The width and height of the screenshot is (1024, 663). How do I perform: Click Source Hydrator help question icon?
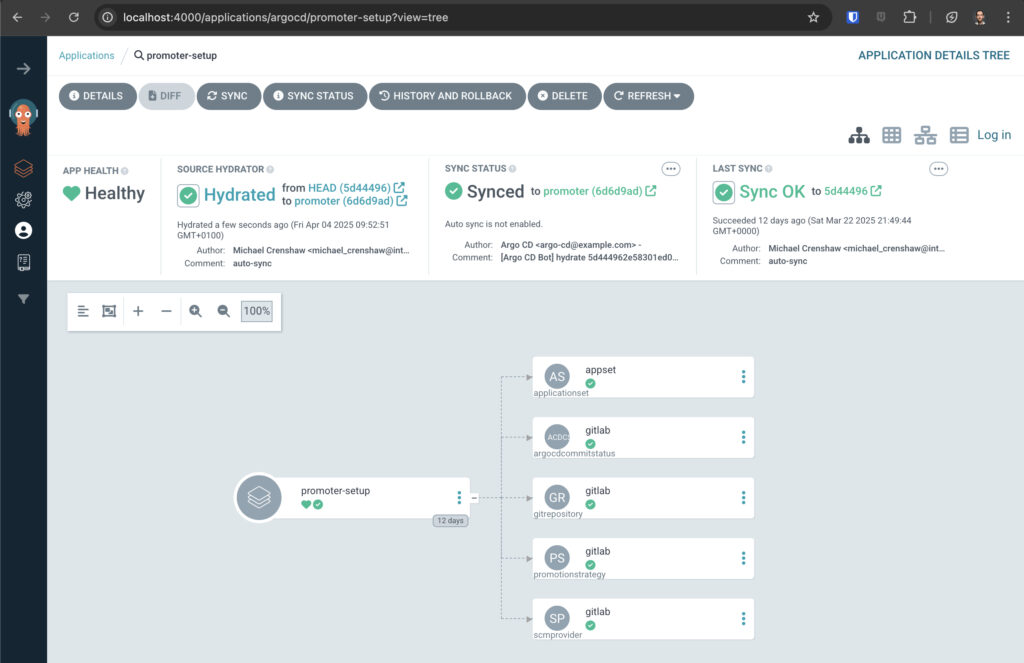270,169
